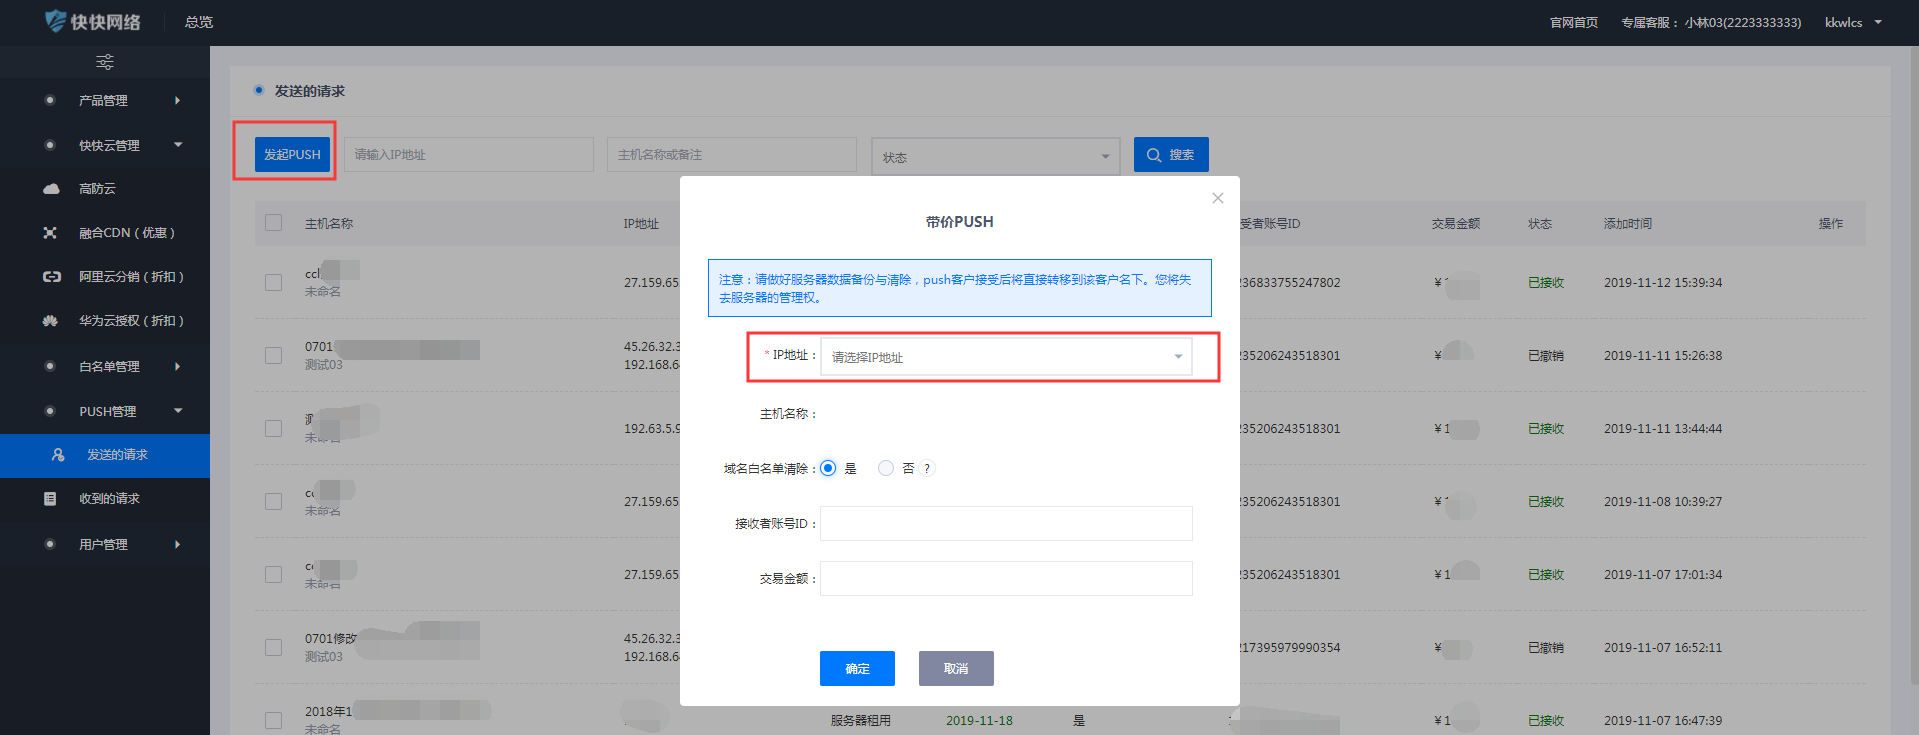The width and height of the screenshot is (1919, 735).
Task: Open 发送的请求 menu item
Action: pyautogui.click(x=117, y=455)
